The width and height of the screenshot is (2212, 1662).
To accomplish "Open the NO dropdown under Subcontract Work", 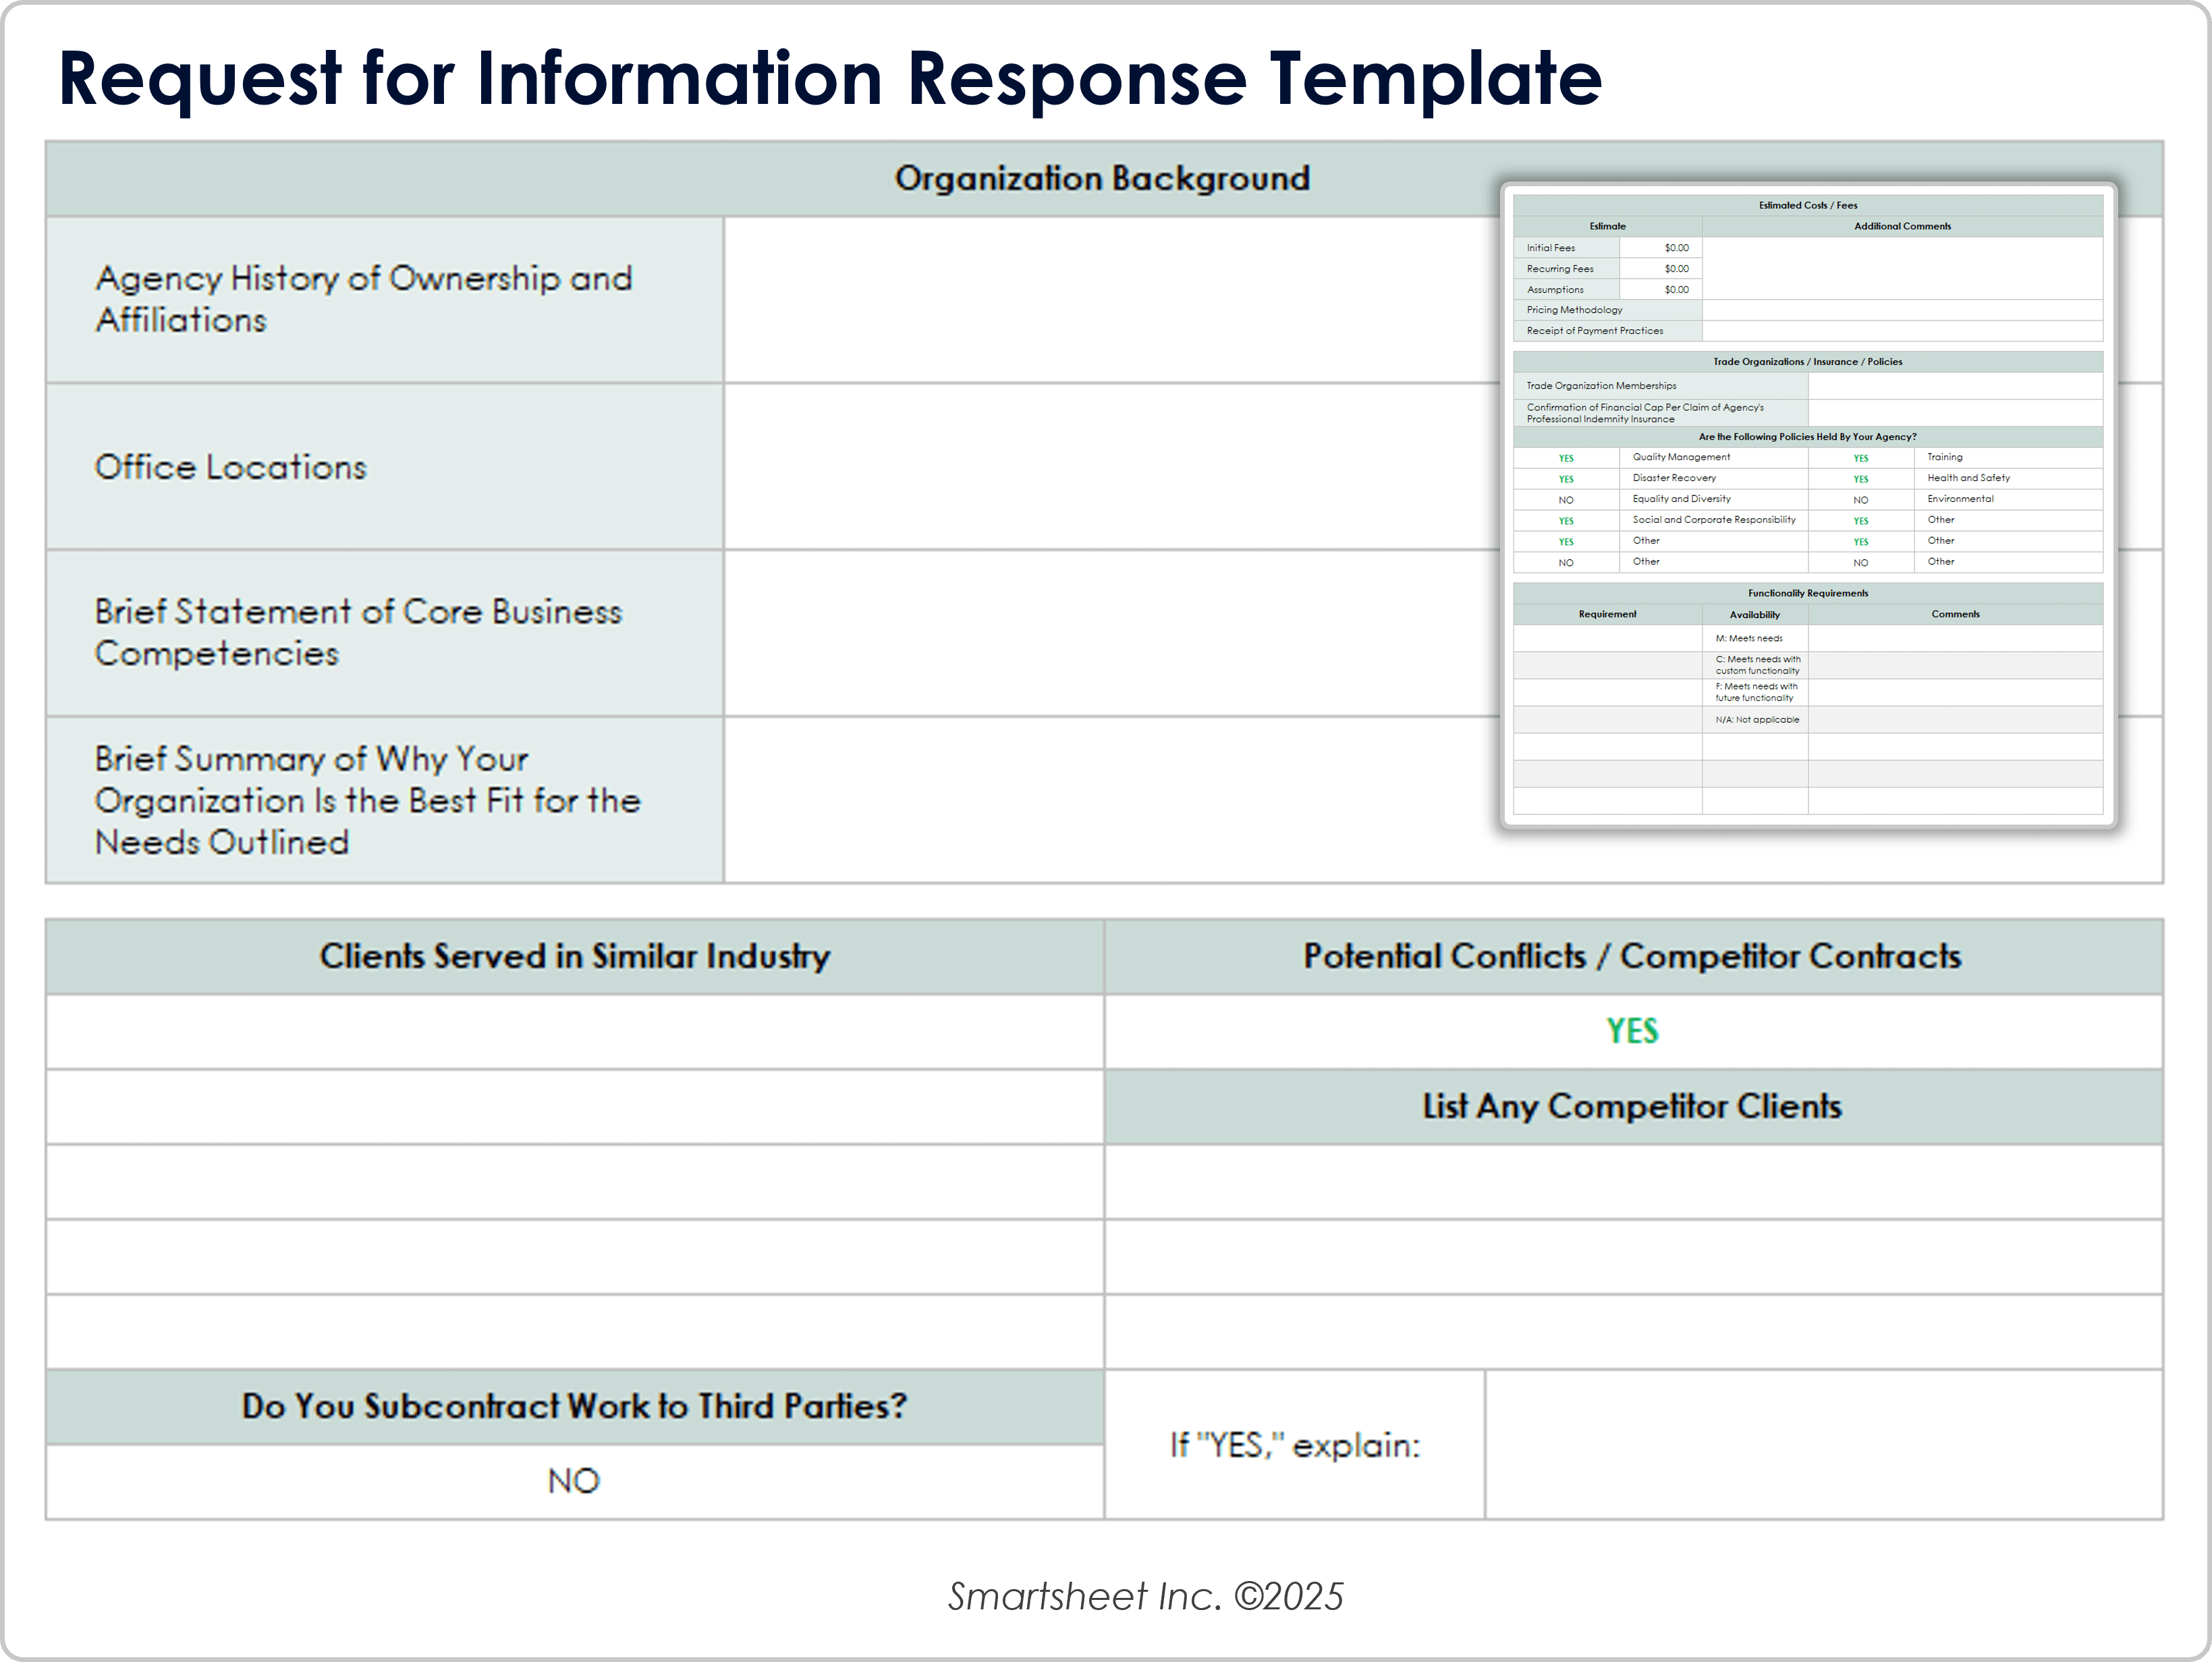I will (574, 1481).
